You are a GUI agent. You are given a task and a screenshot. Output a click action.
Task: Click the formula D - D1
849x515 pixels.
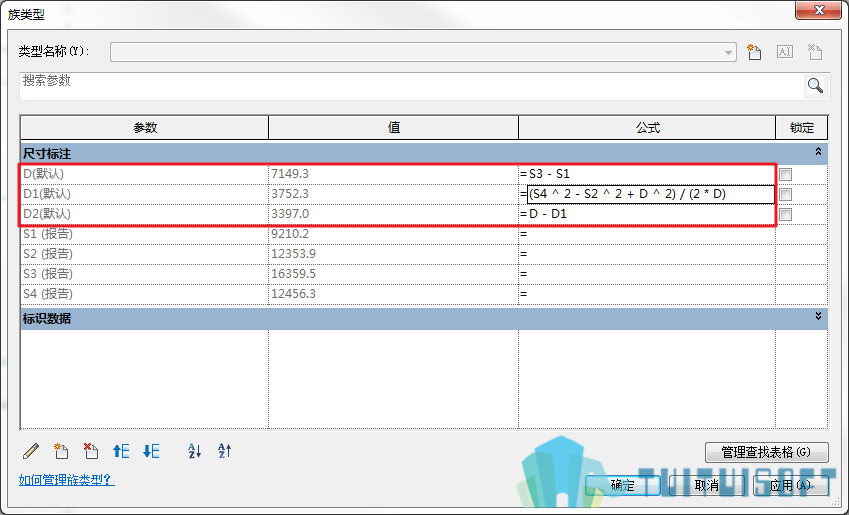547,214
